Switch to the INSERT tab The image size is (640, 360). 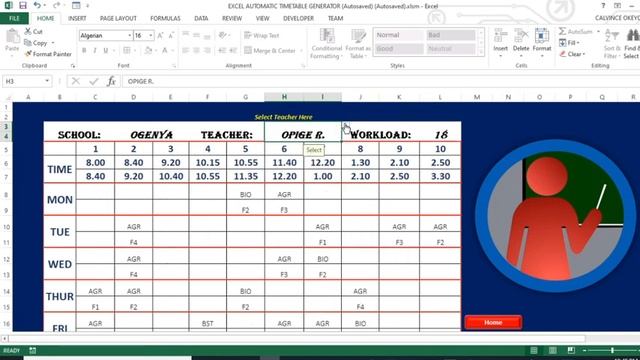[77, 18]
